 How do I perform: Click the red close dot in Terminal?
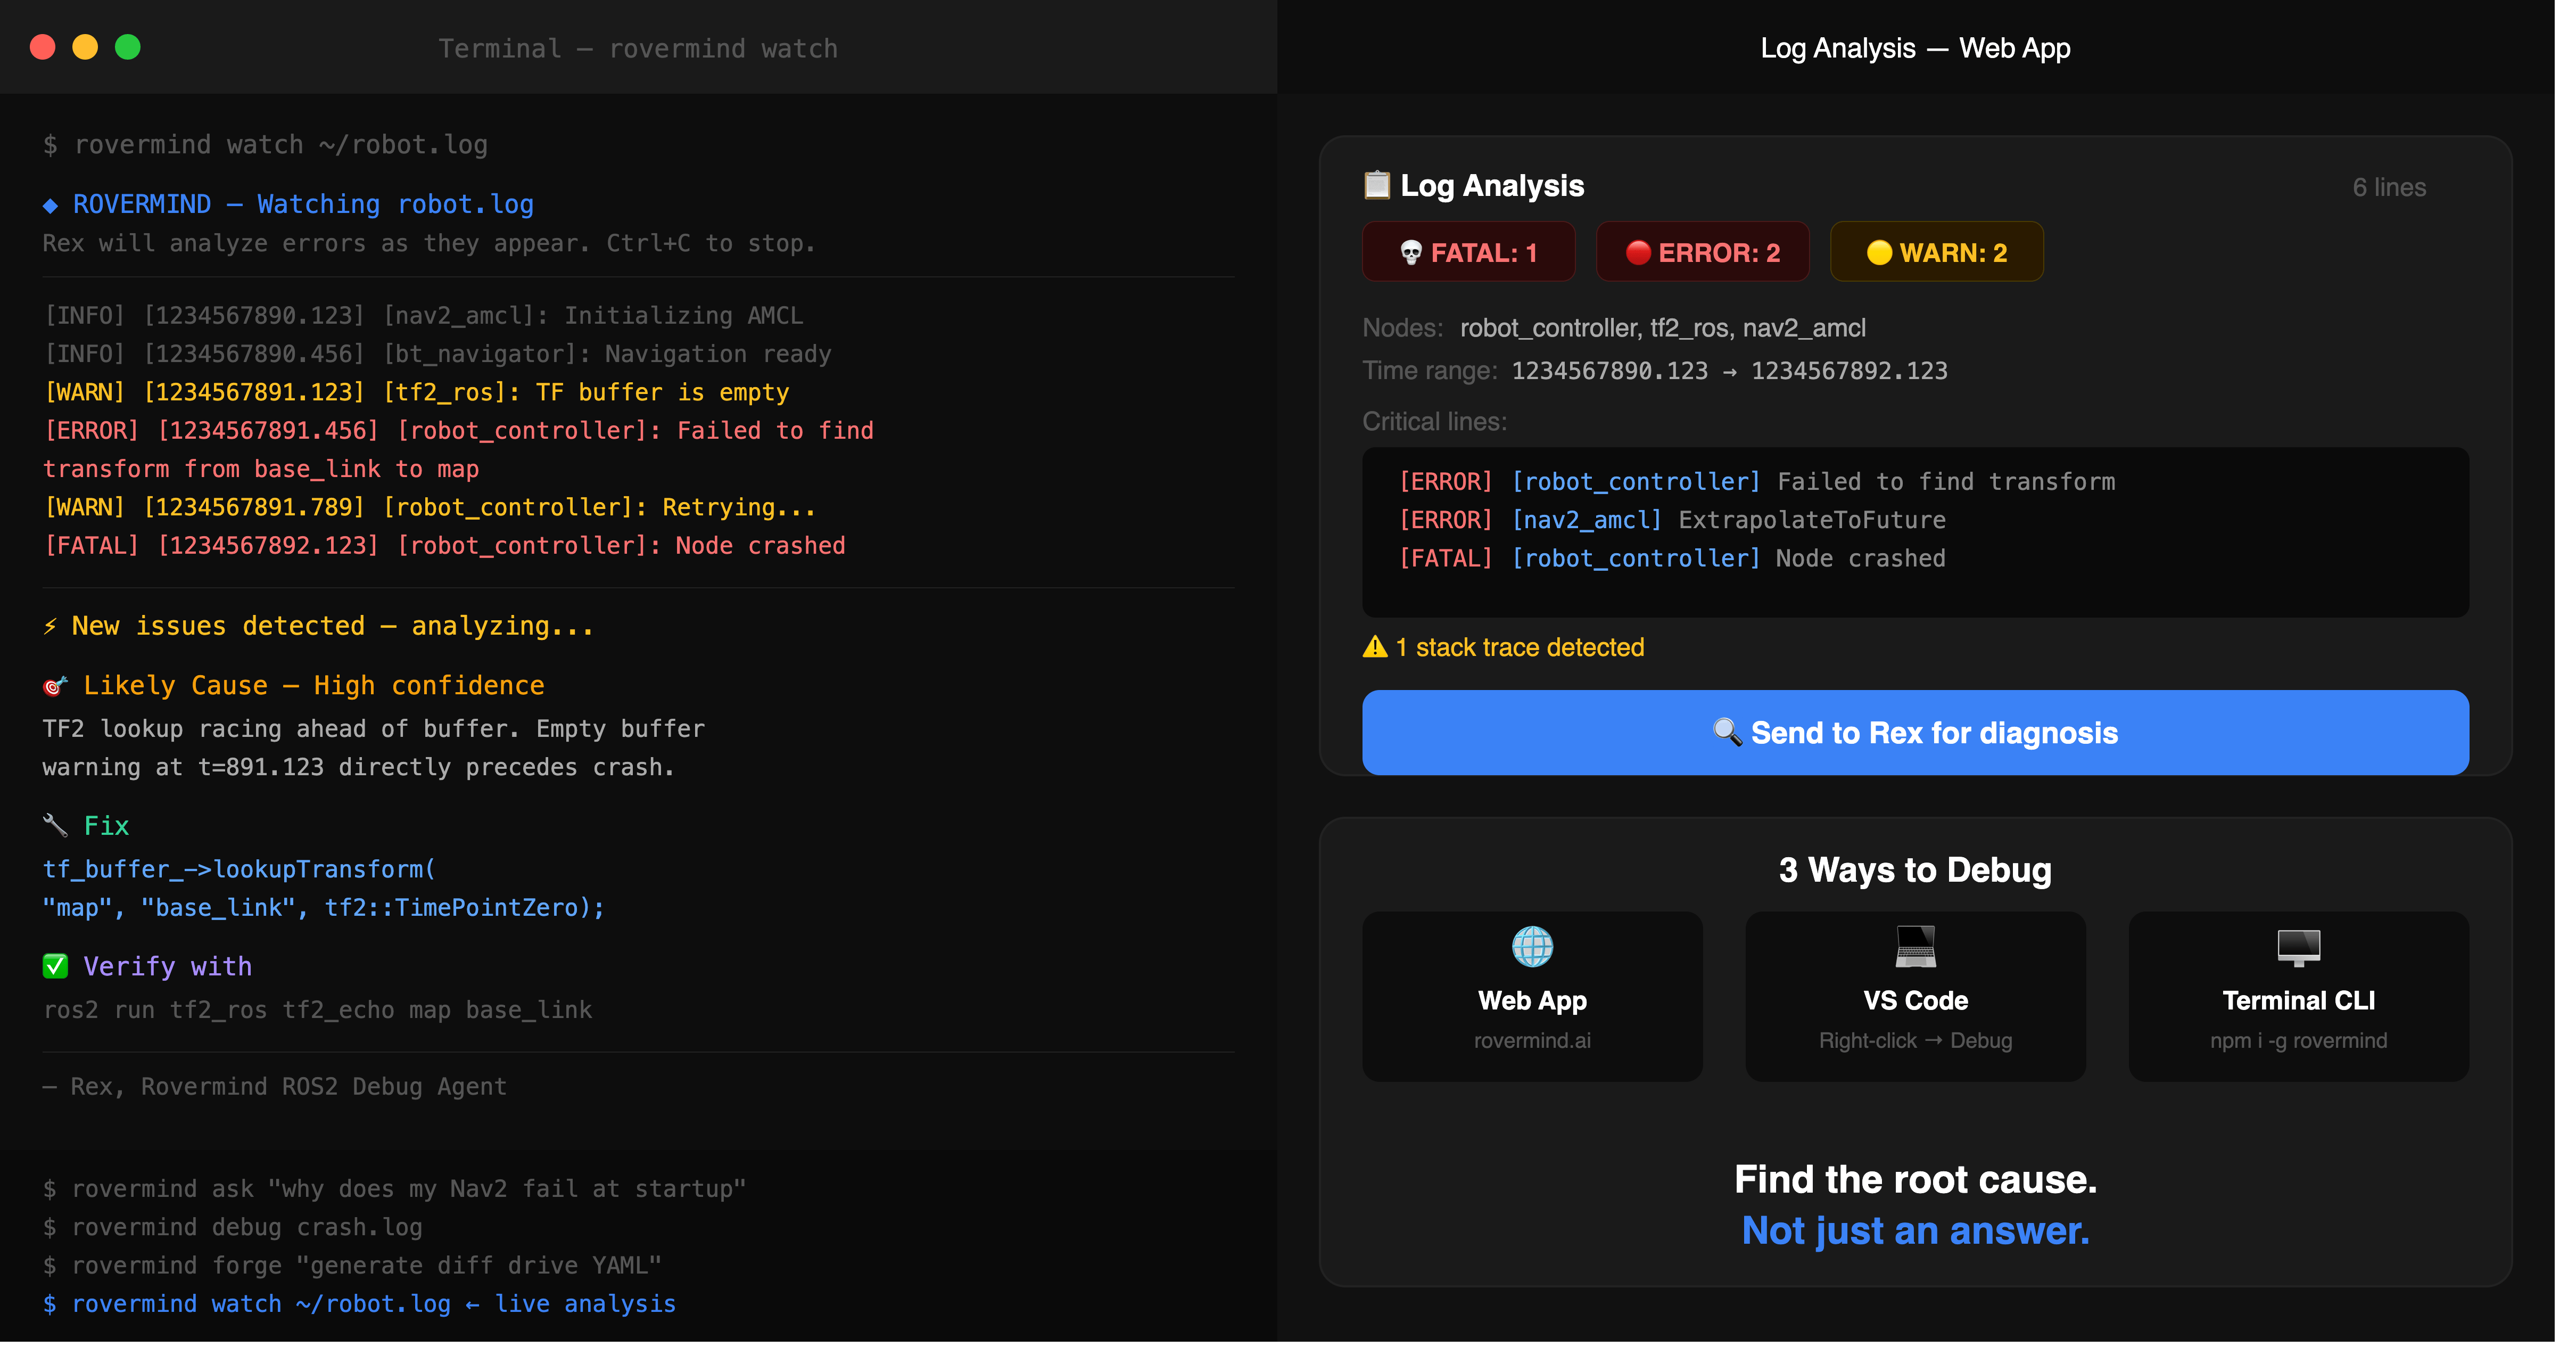pos(42,47)
